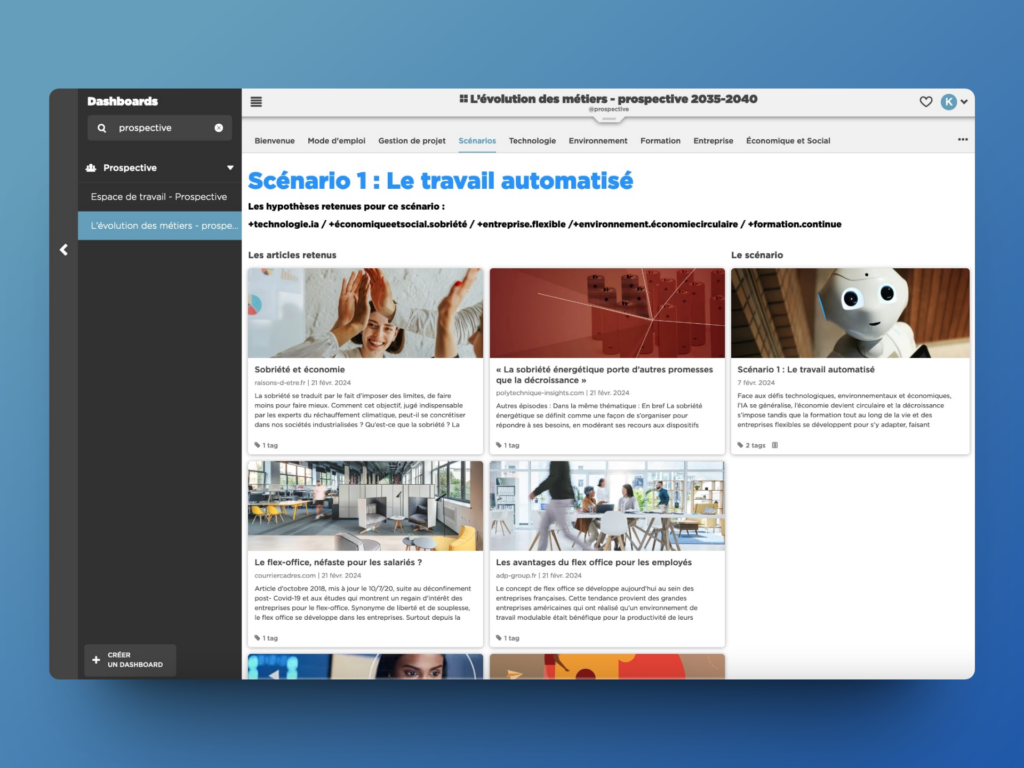The image size is (1024, 768).
Task: Open 'Espace de travail - Prospective' dashboard
Action: 159,197
